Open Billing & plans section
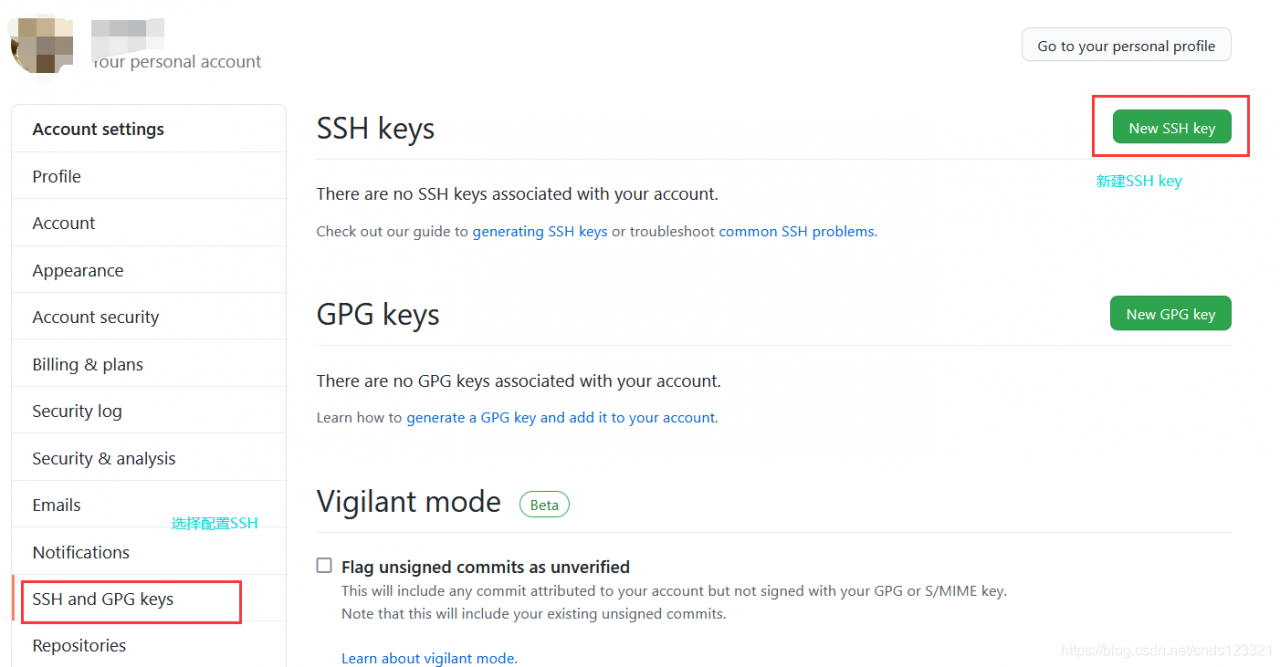The height and width of the screenshot is (667, 1280). 88,364
